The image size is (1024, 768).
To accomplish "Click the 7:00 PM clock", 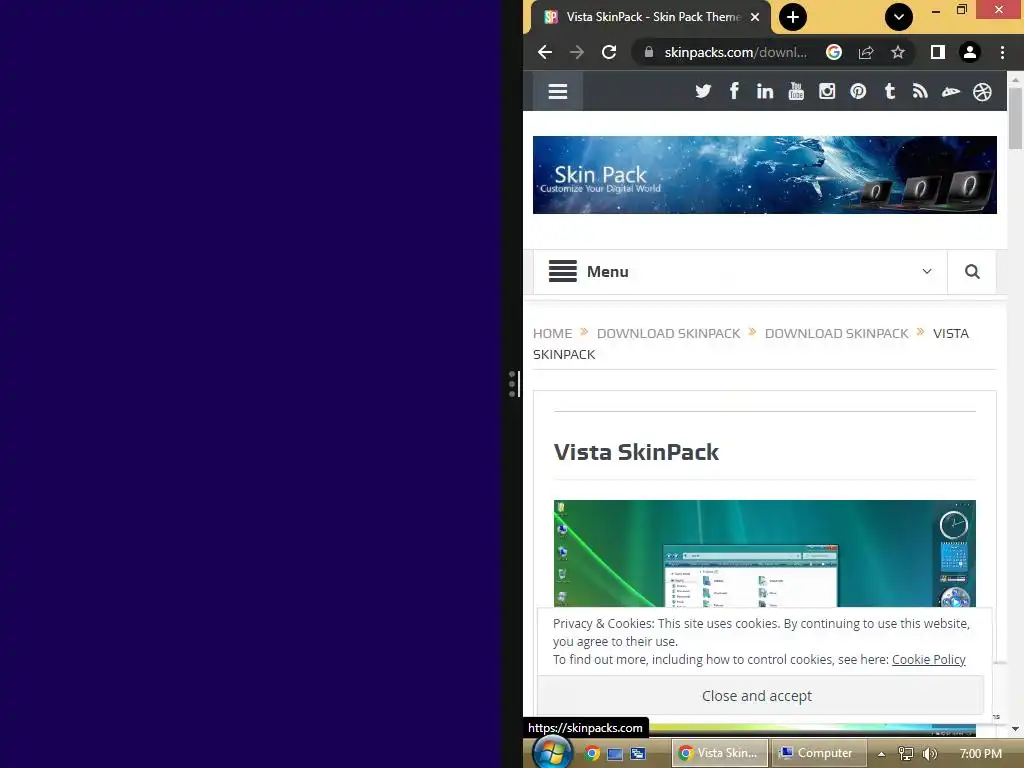I will pyautogui.click(x=980, y=753).
